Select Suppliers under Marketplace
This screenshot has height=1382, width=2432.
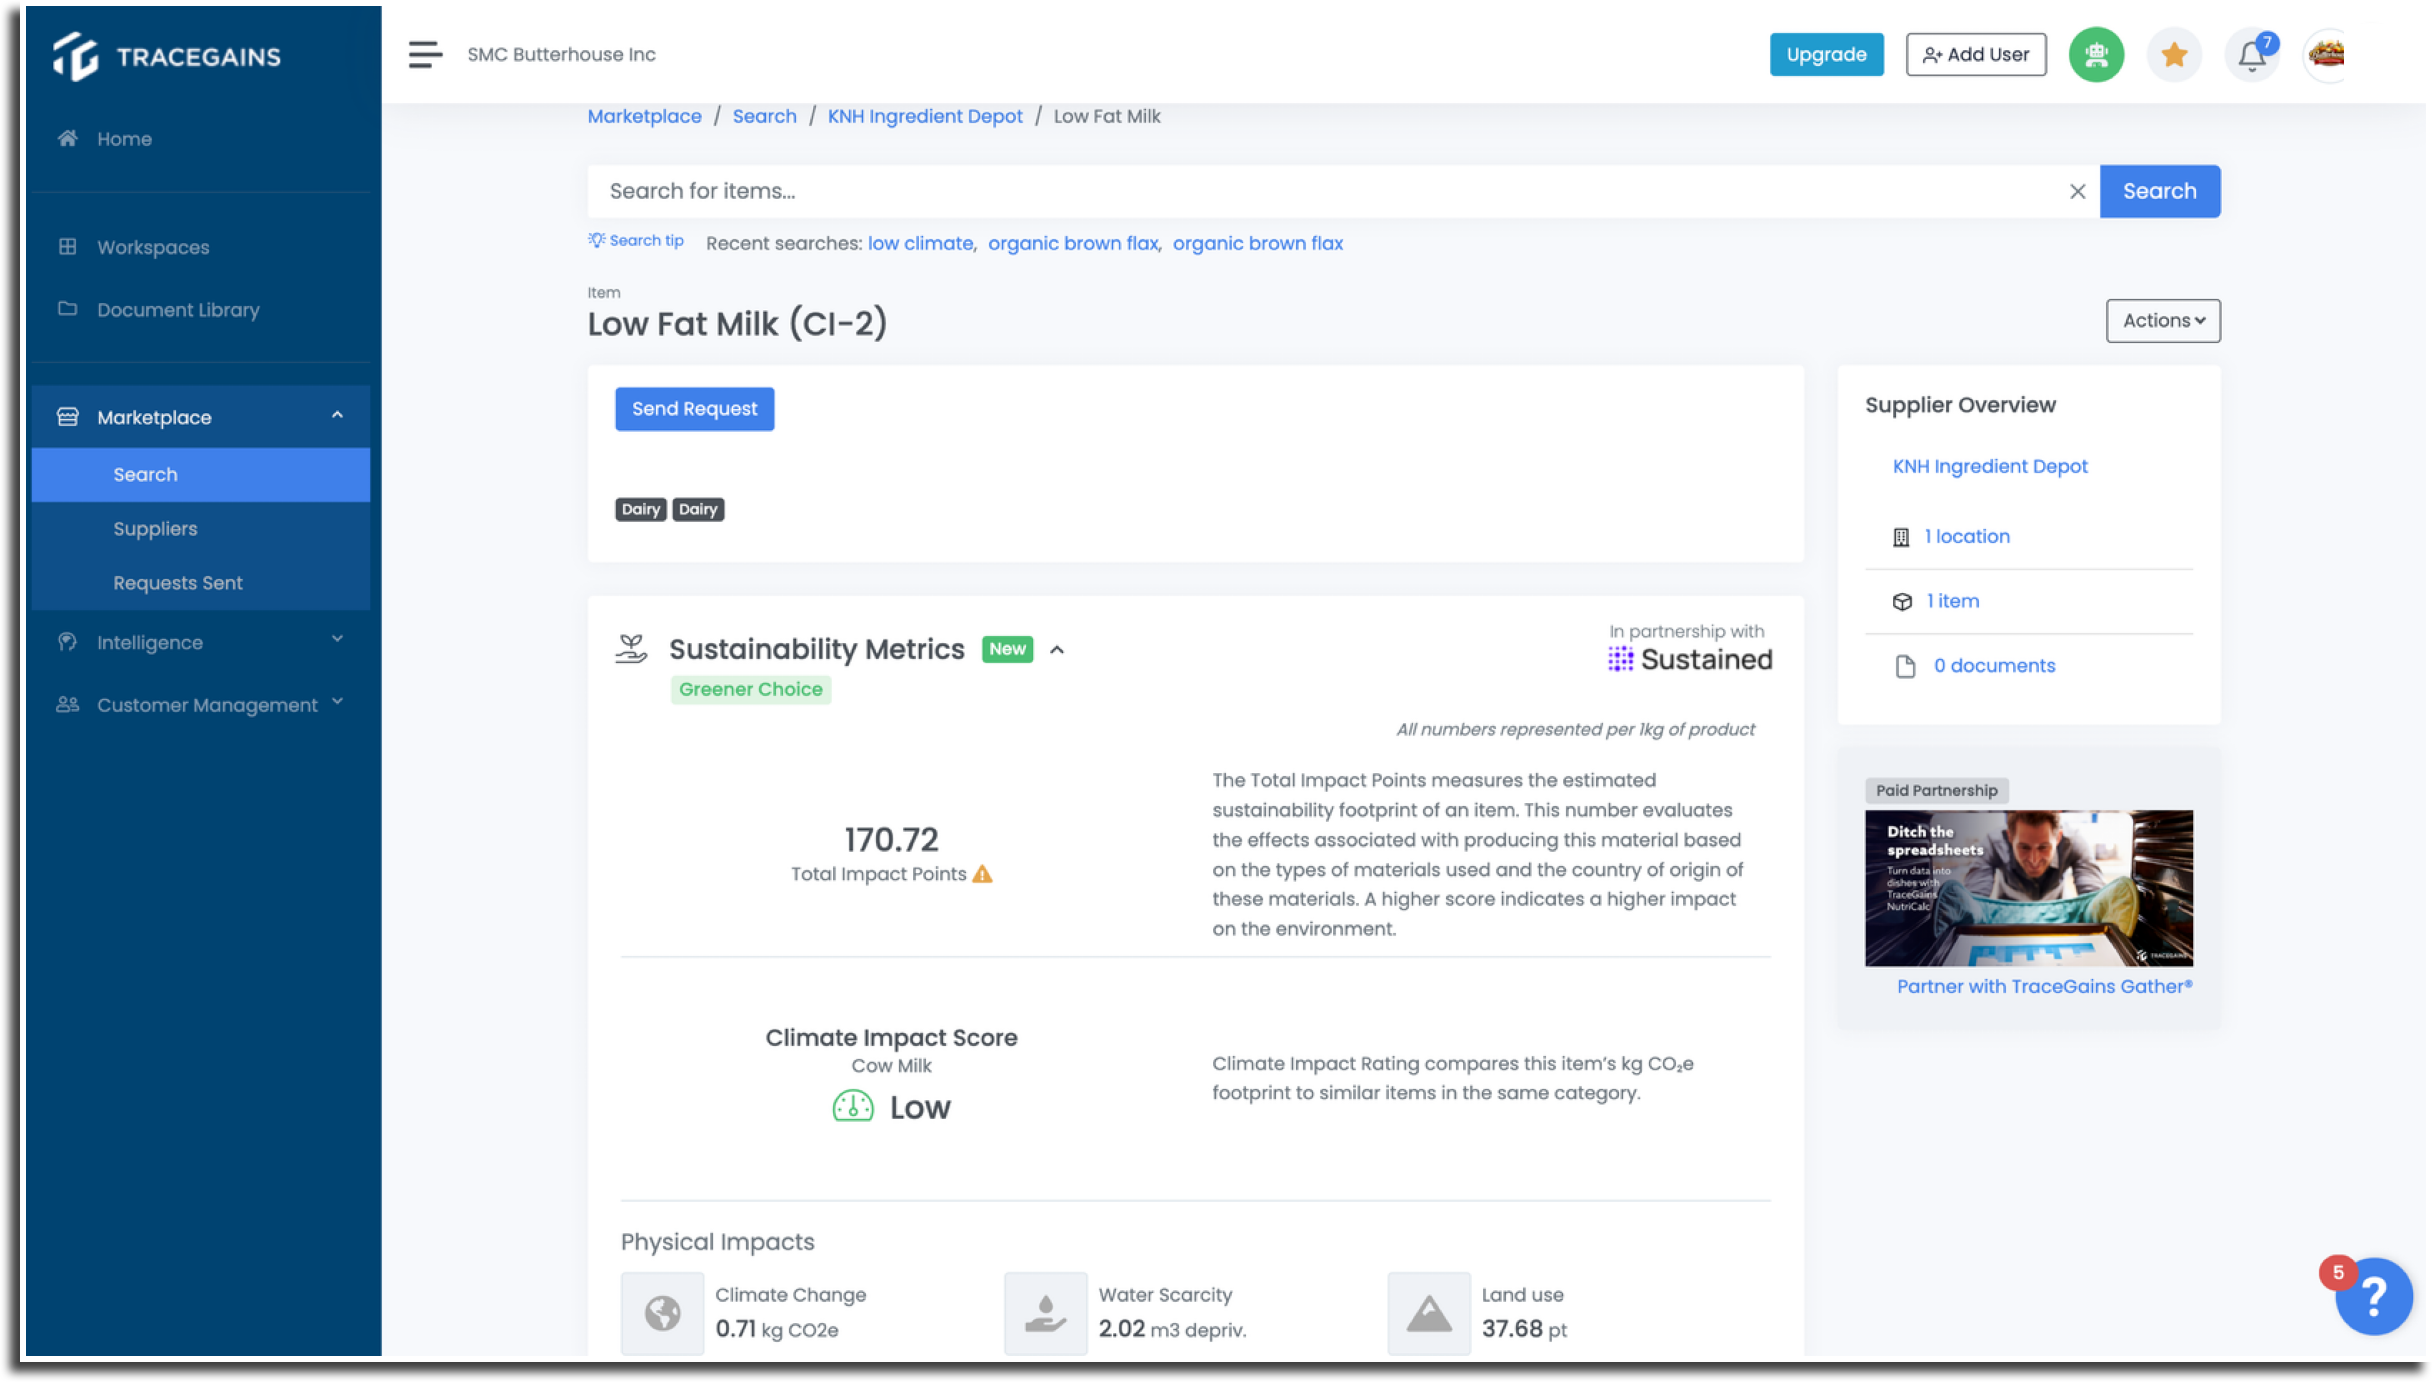[200, 529]
